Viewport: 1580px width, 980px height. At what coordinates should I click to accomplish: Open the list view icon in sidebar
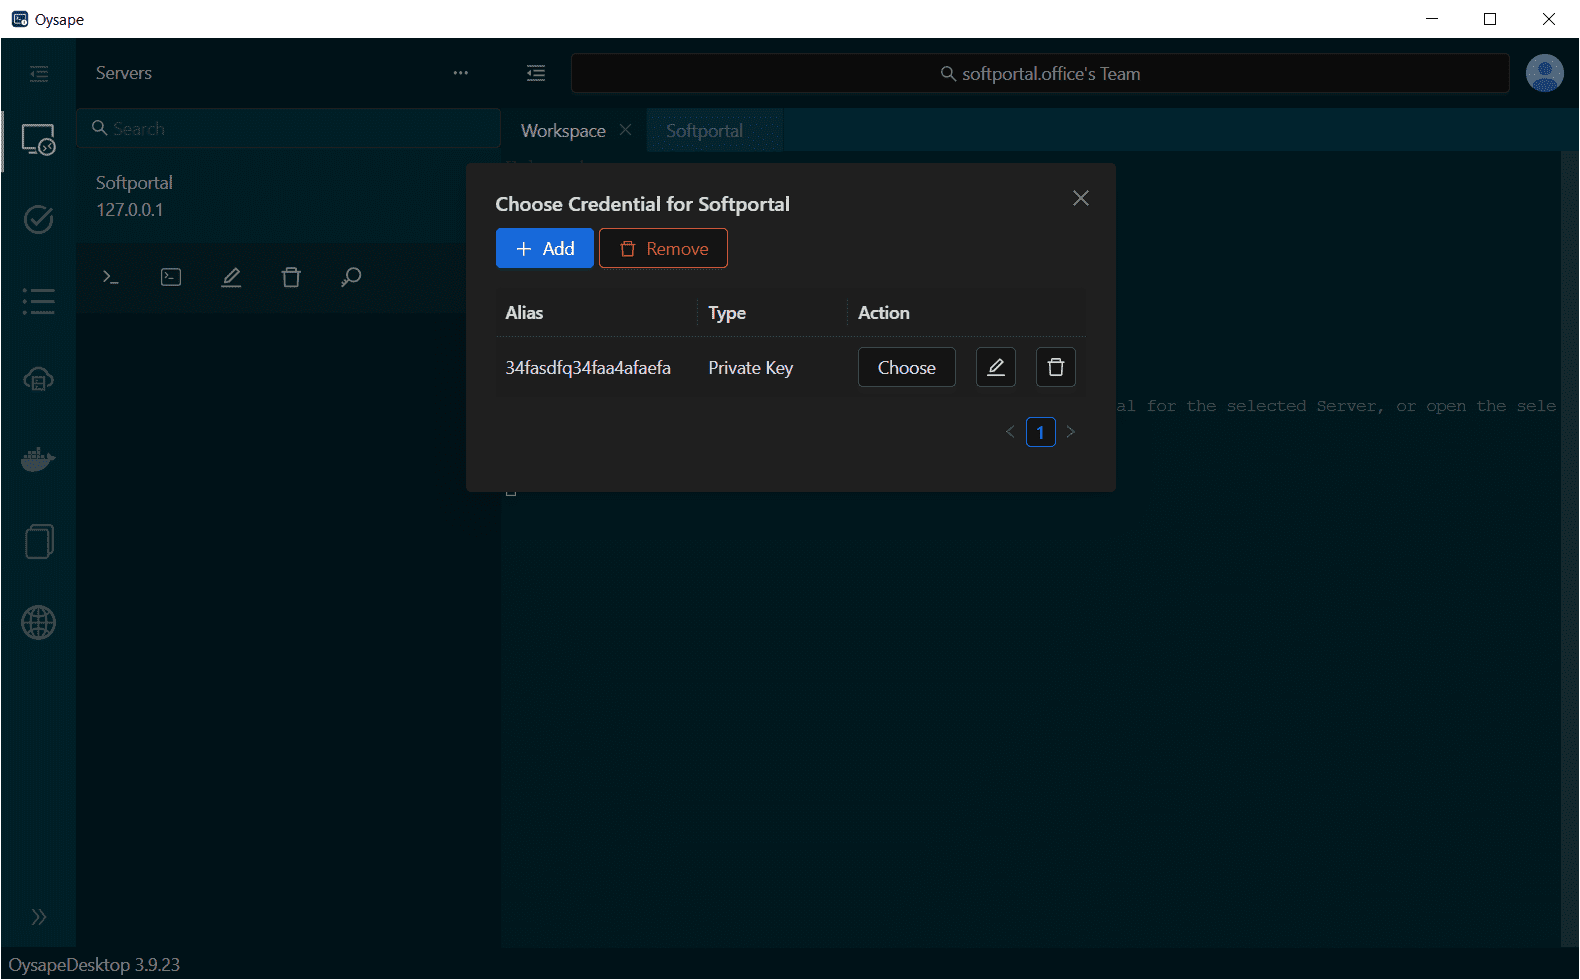pos(38,301)
